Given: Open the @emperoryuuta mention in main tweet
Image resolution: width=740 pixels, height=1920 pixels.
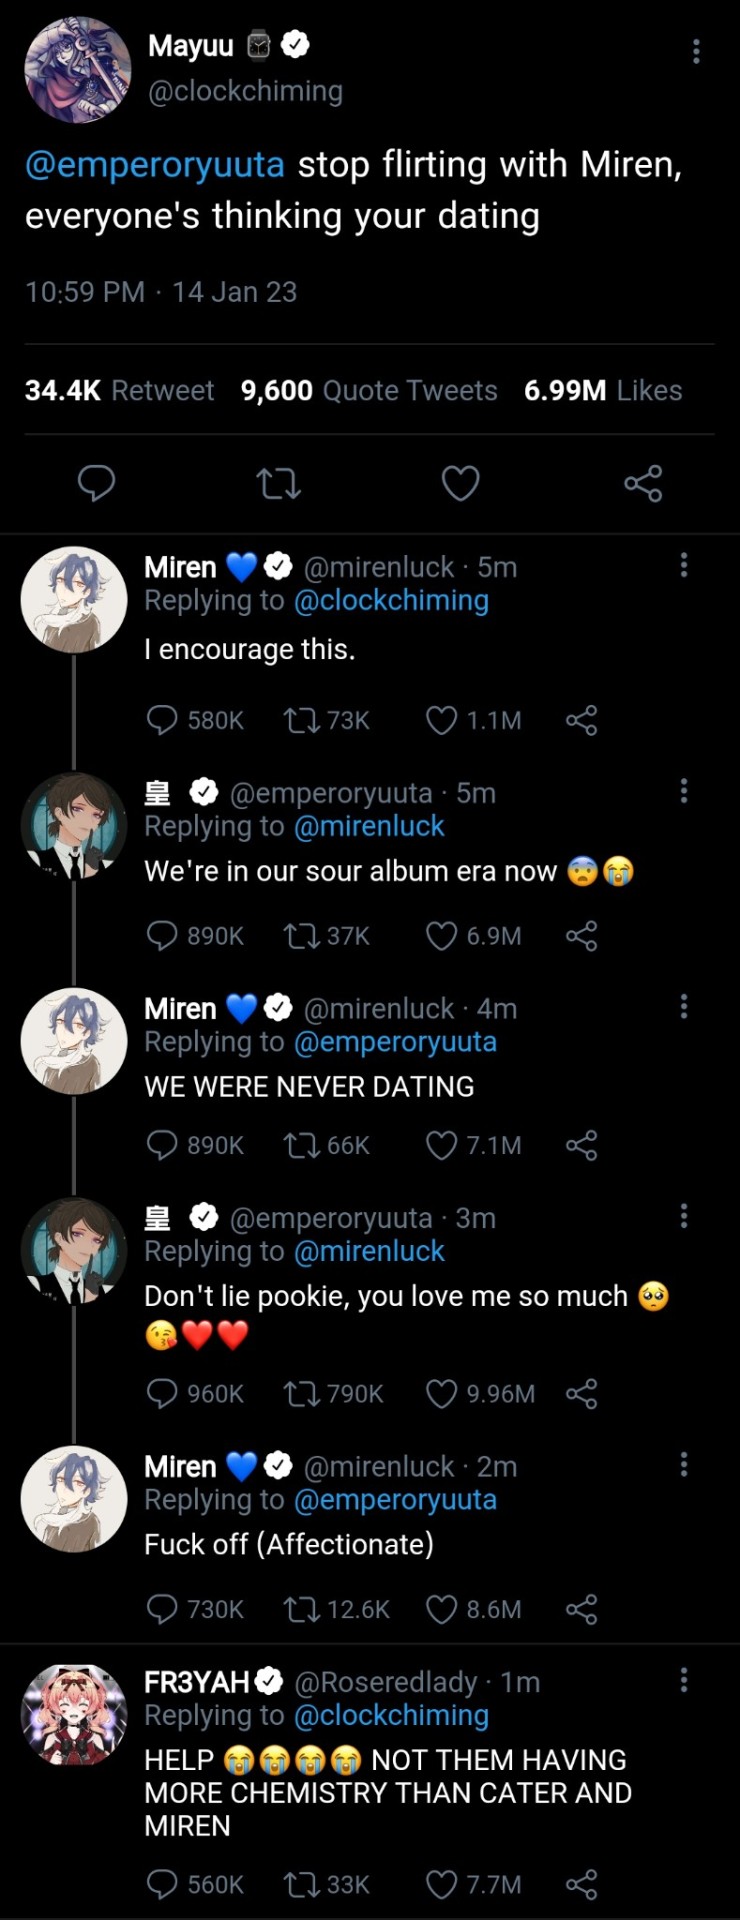Looking at the screenshot, I should [x=155, y=164].
